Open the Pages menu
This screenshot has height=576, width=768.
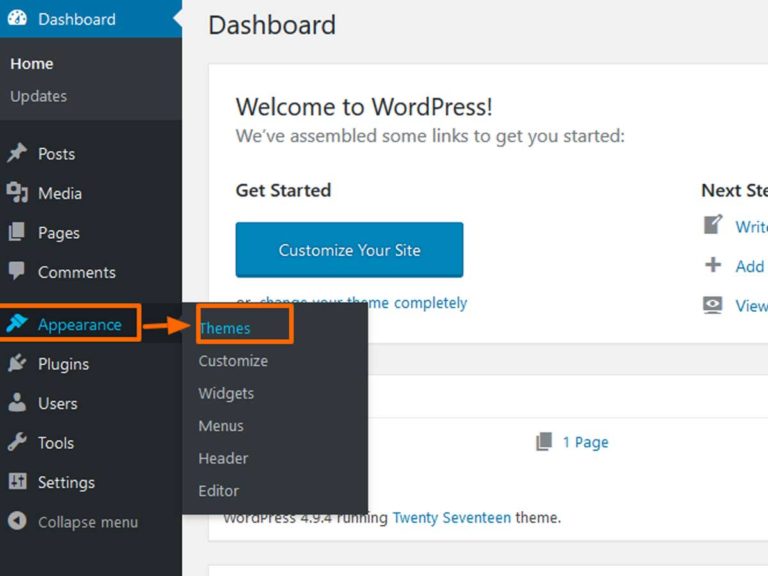tap(59, 233)
